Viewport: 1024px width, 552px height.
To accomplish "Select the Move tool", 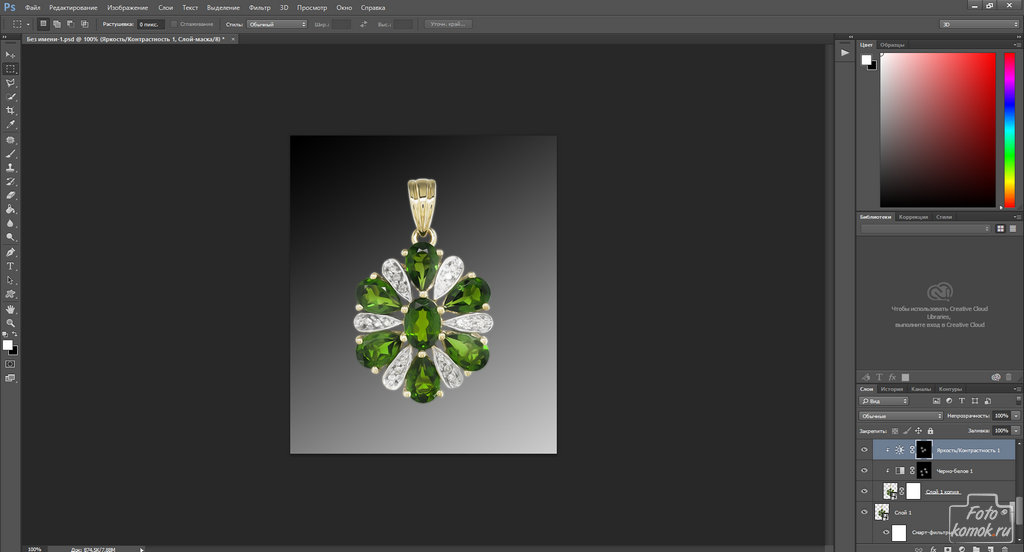I will click(x=10, y=54).
